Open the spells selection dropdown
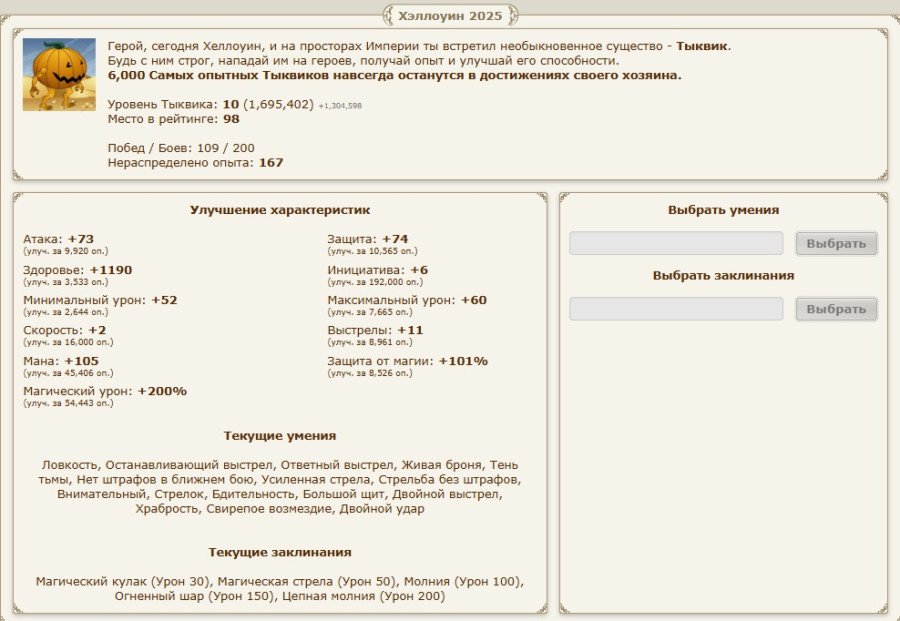 coord(676,309)
